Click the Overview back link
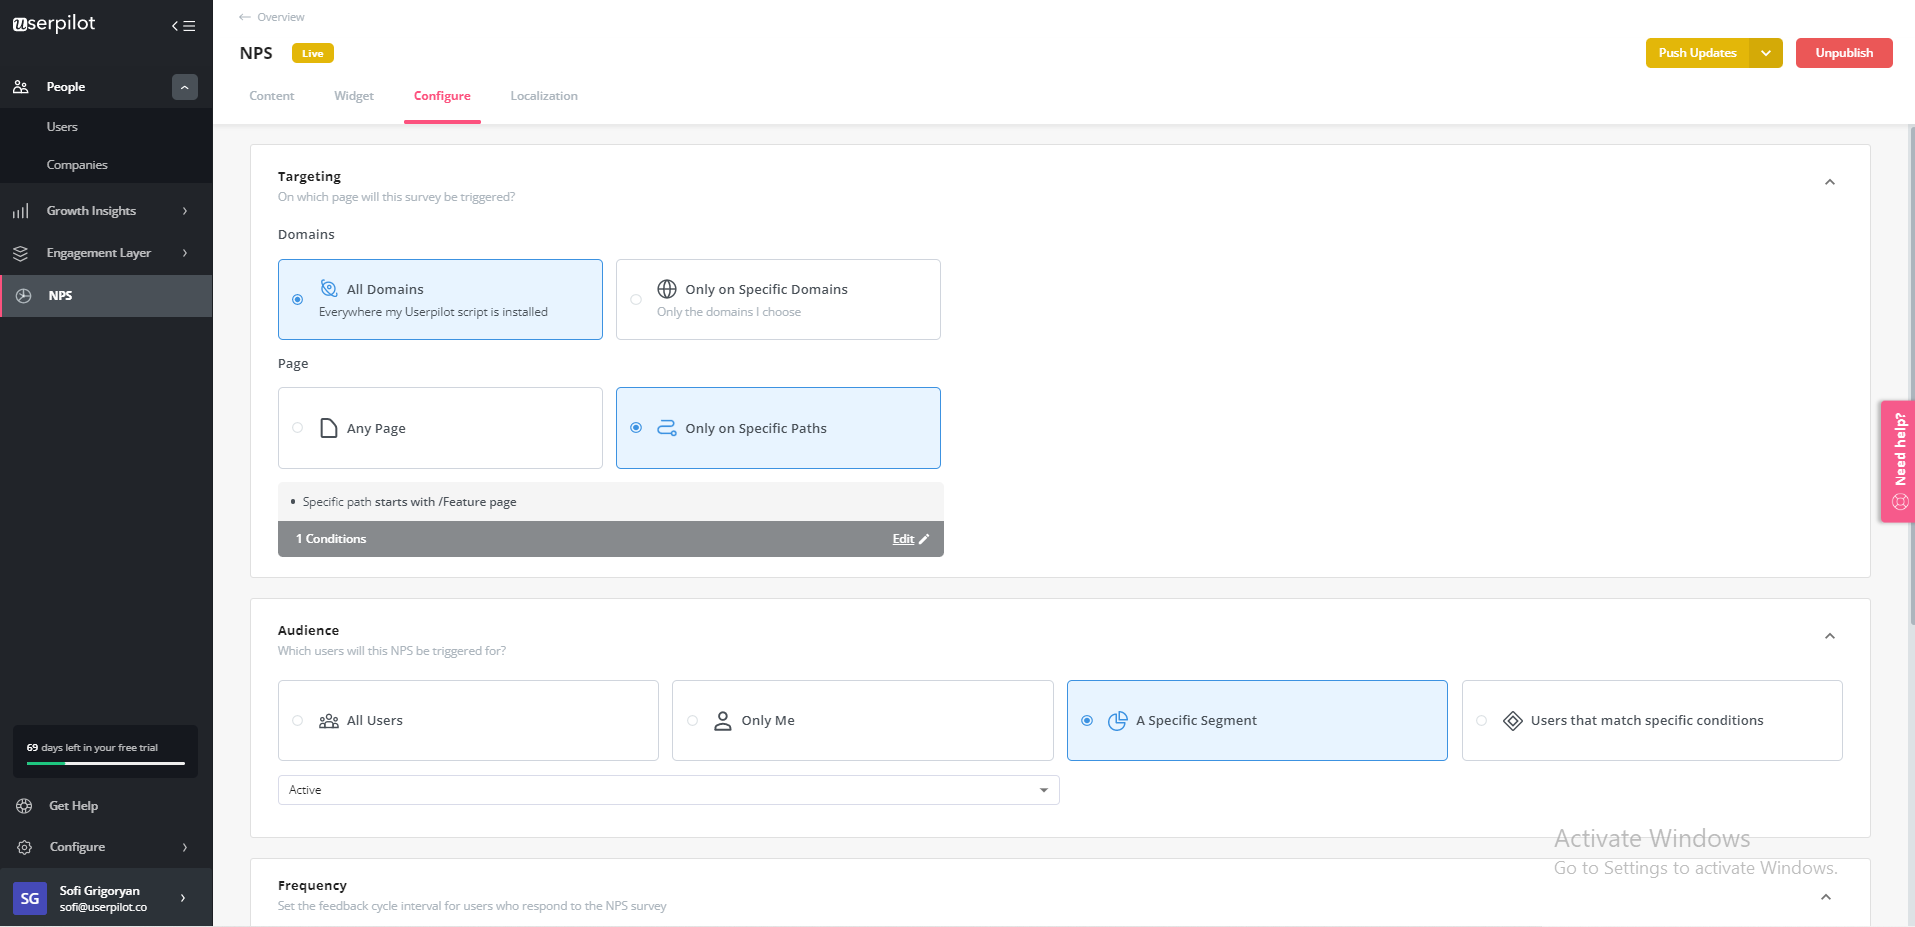 (270, 16)
